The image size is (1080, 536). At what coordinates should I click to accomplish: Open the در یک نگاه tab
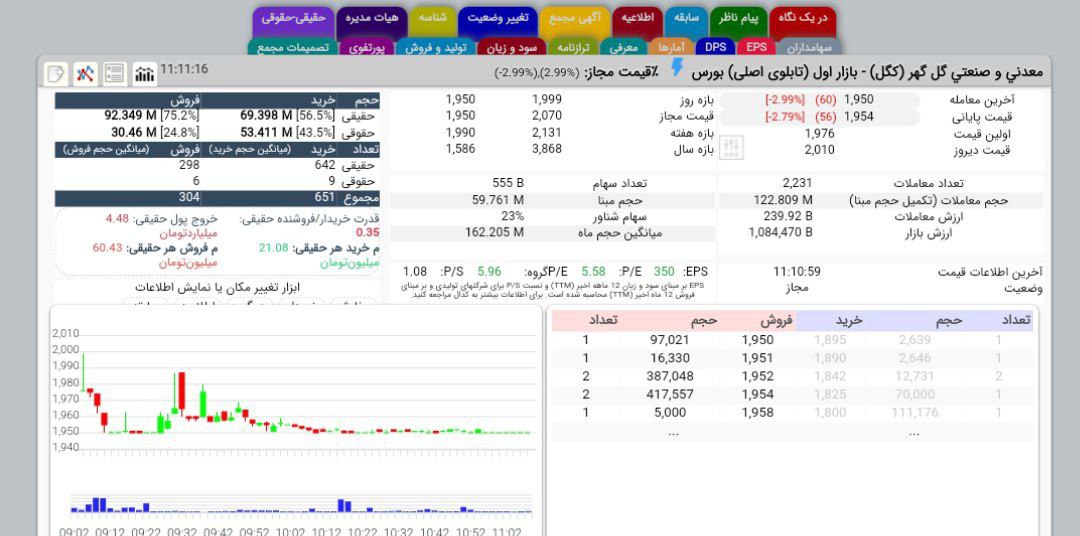802,18
